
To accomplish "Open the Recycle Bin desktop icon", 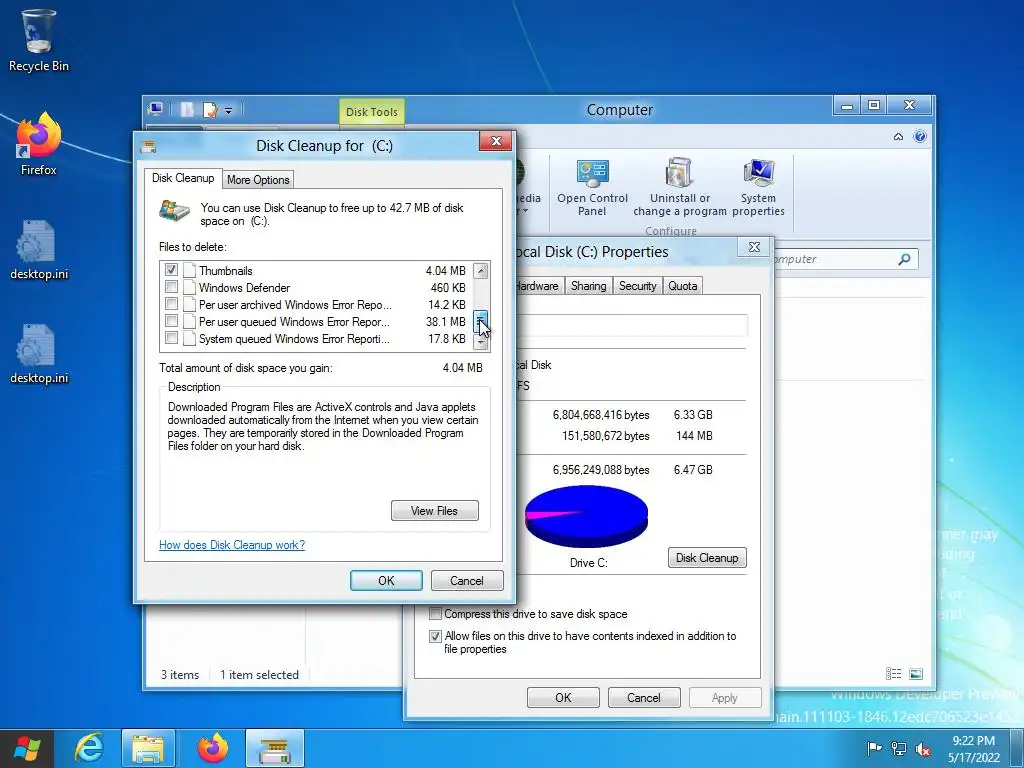I will pos(39,40).
